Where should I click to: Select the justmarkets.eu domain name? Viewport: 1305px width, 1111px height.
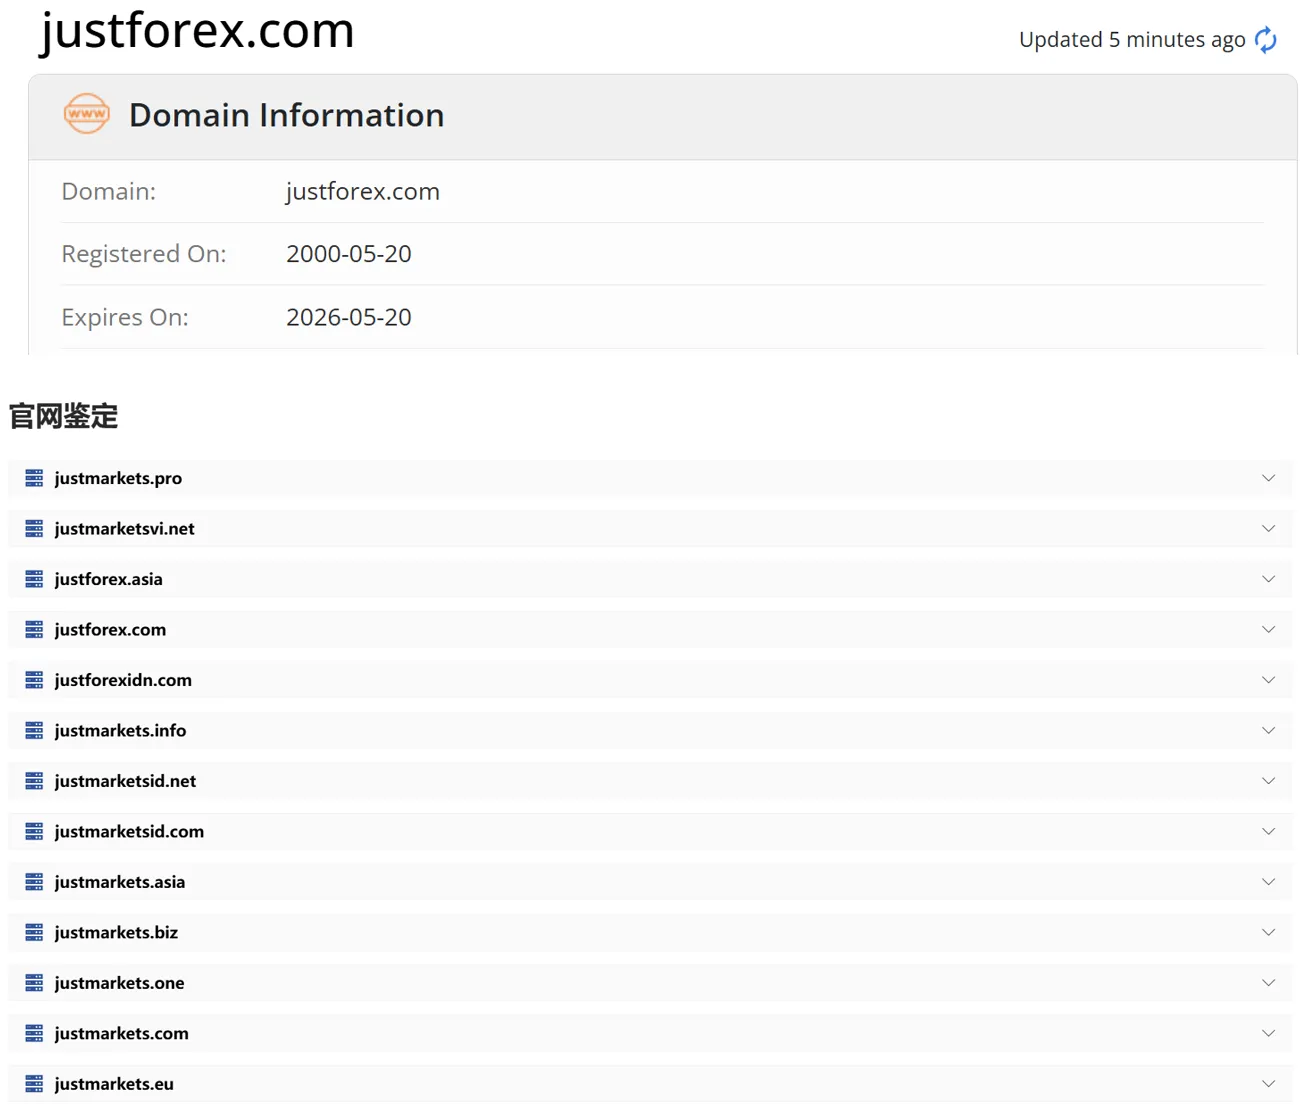[114, 1084]
